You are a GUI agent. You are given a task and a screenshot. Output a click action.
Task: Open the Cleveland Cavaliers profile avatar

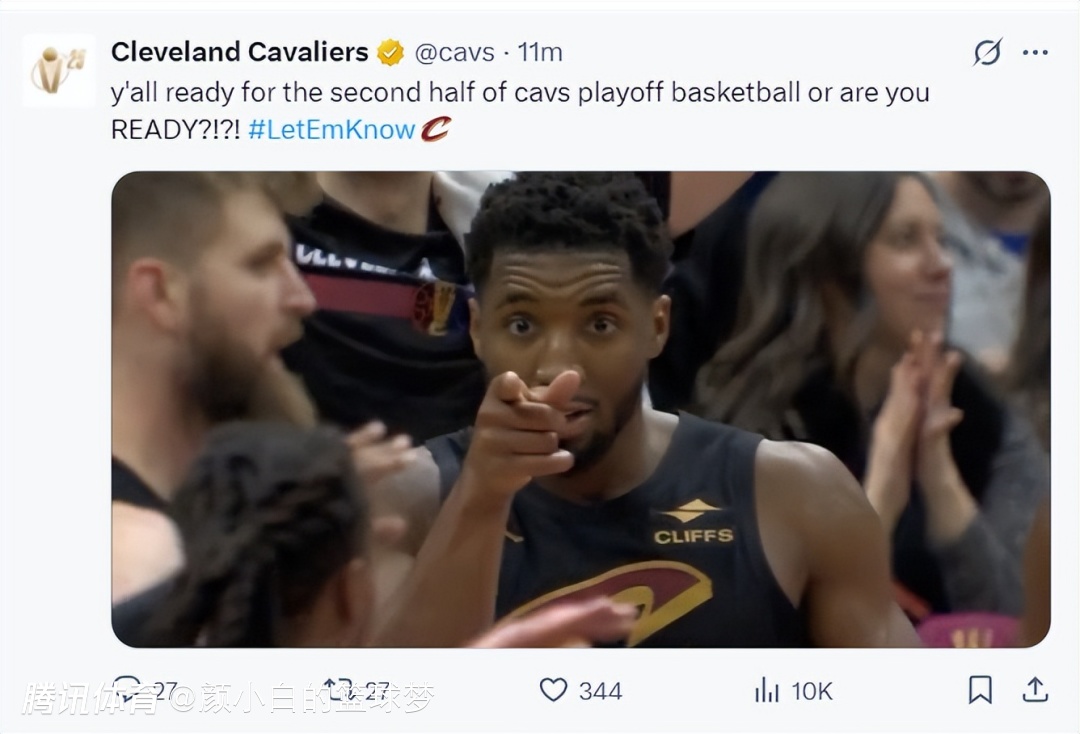(58, 70)
